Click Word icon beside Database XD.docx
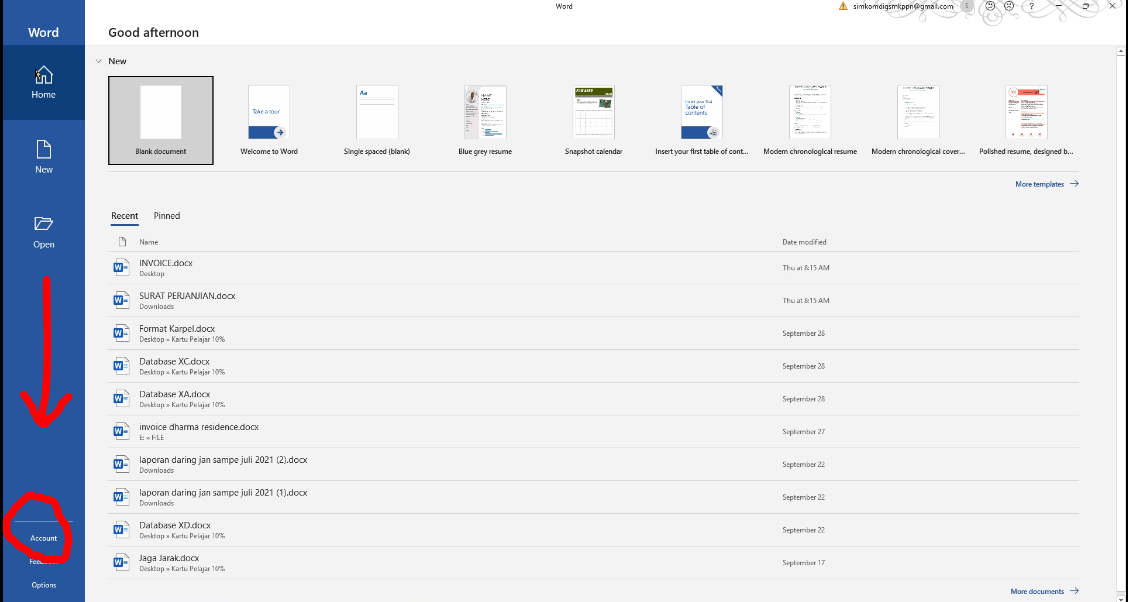The height and width of the screenshot is (602, 1128). point(121,530)
